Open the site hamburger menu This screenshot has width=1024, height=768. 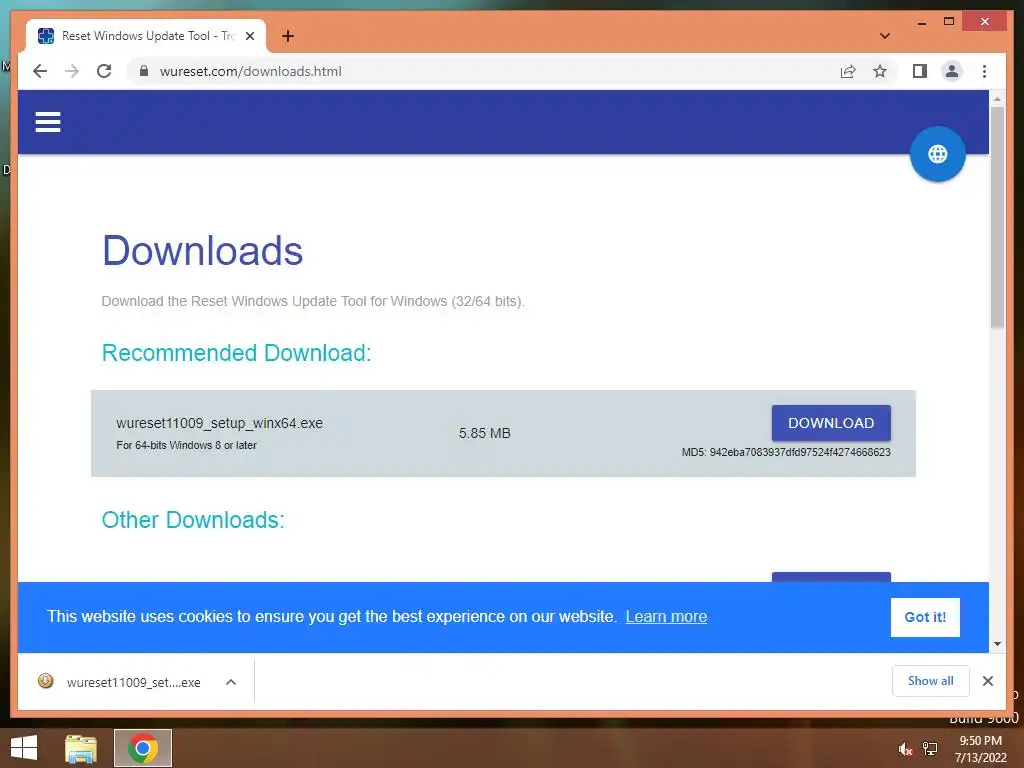pyautogui.click(x=48, y=122)
